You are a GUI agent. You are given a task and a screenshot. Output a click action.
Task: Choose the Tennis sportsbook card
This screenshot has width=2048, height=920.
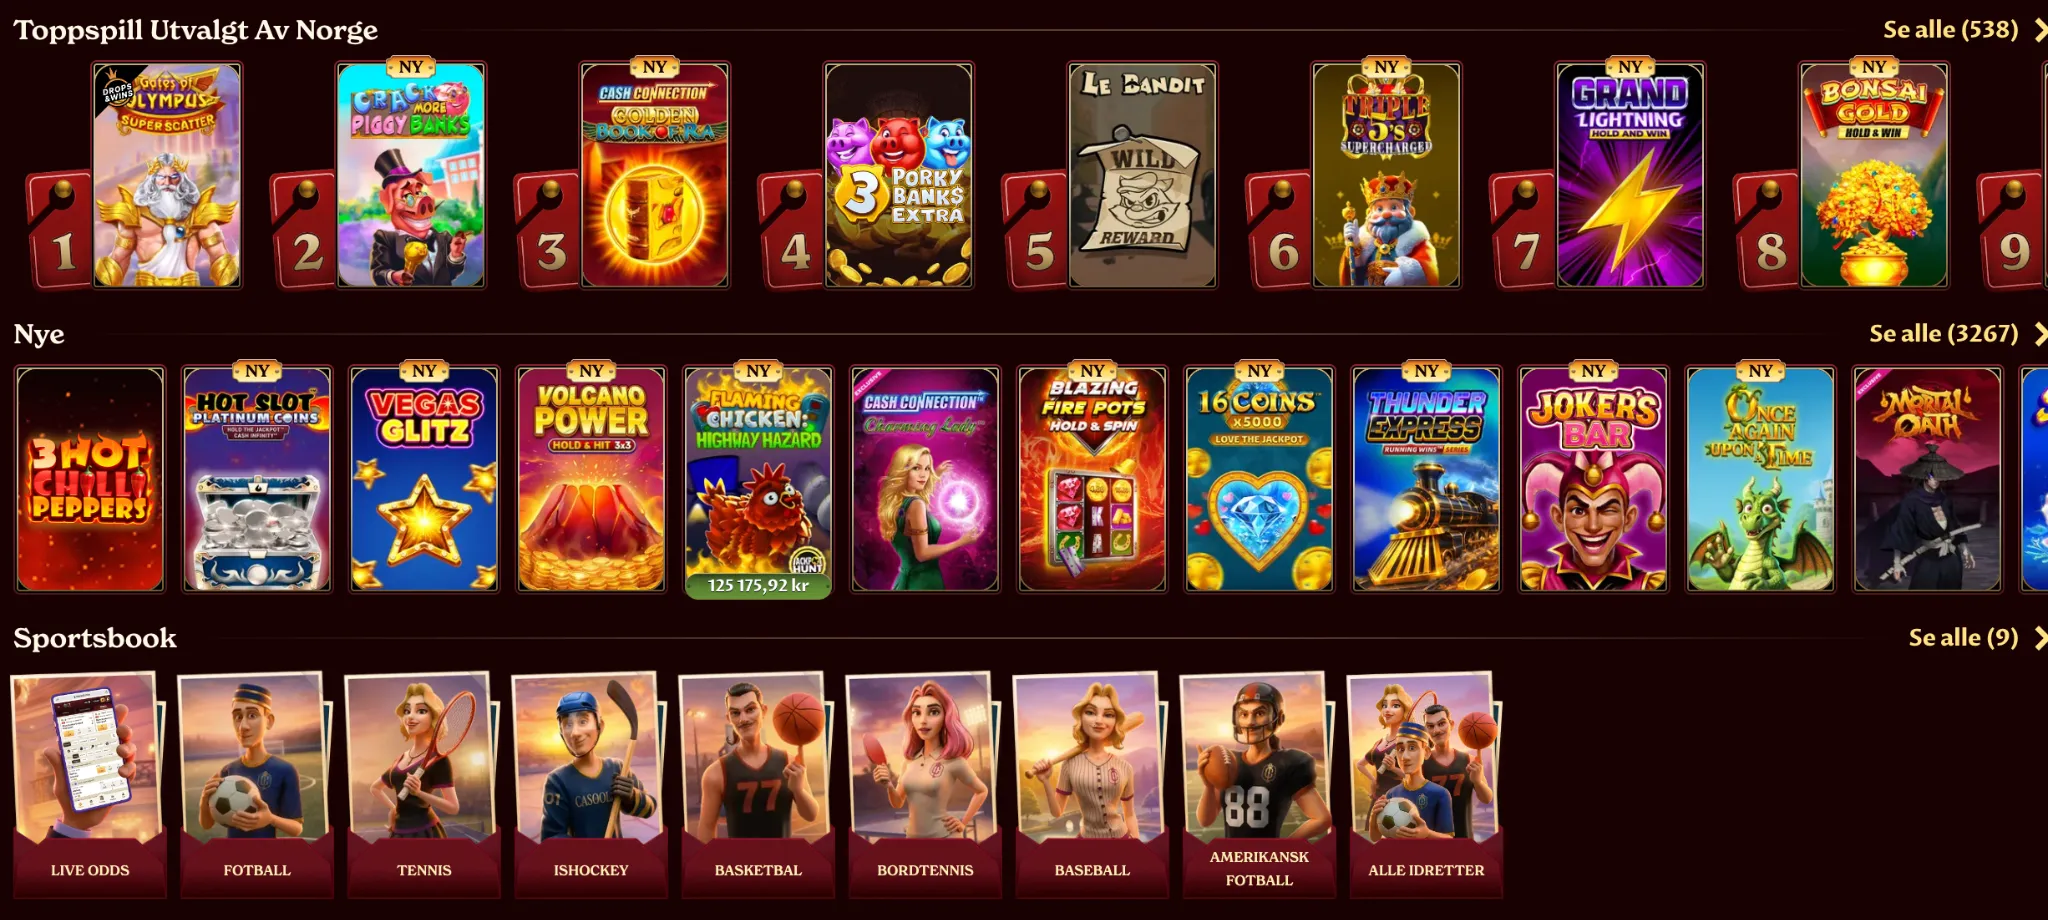pos(422,785)
